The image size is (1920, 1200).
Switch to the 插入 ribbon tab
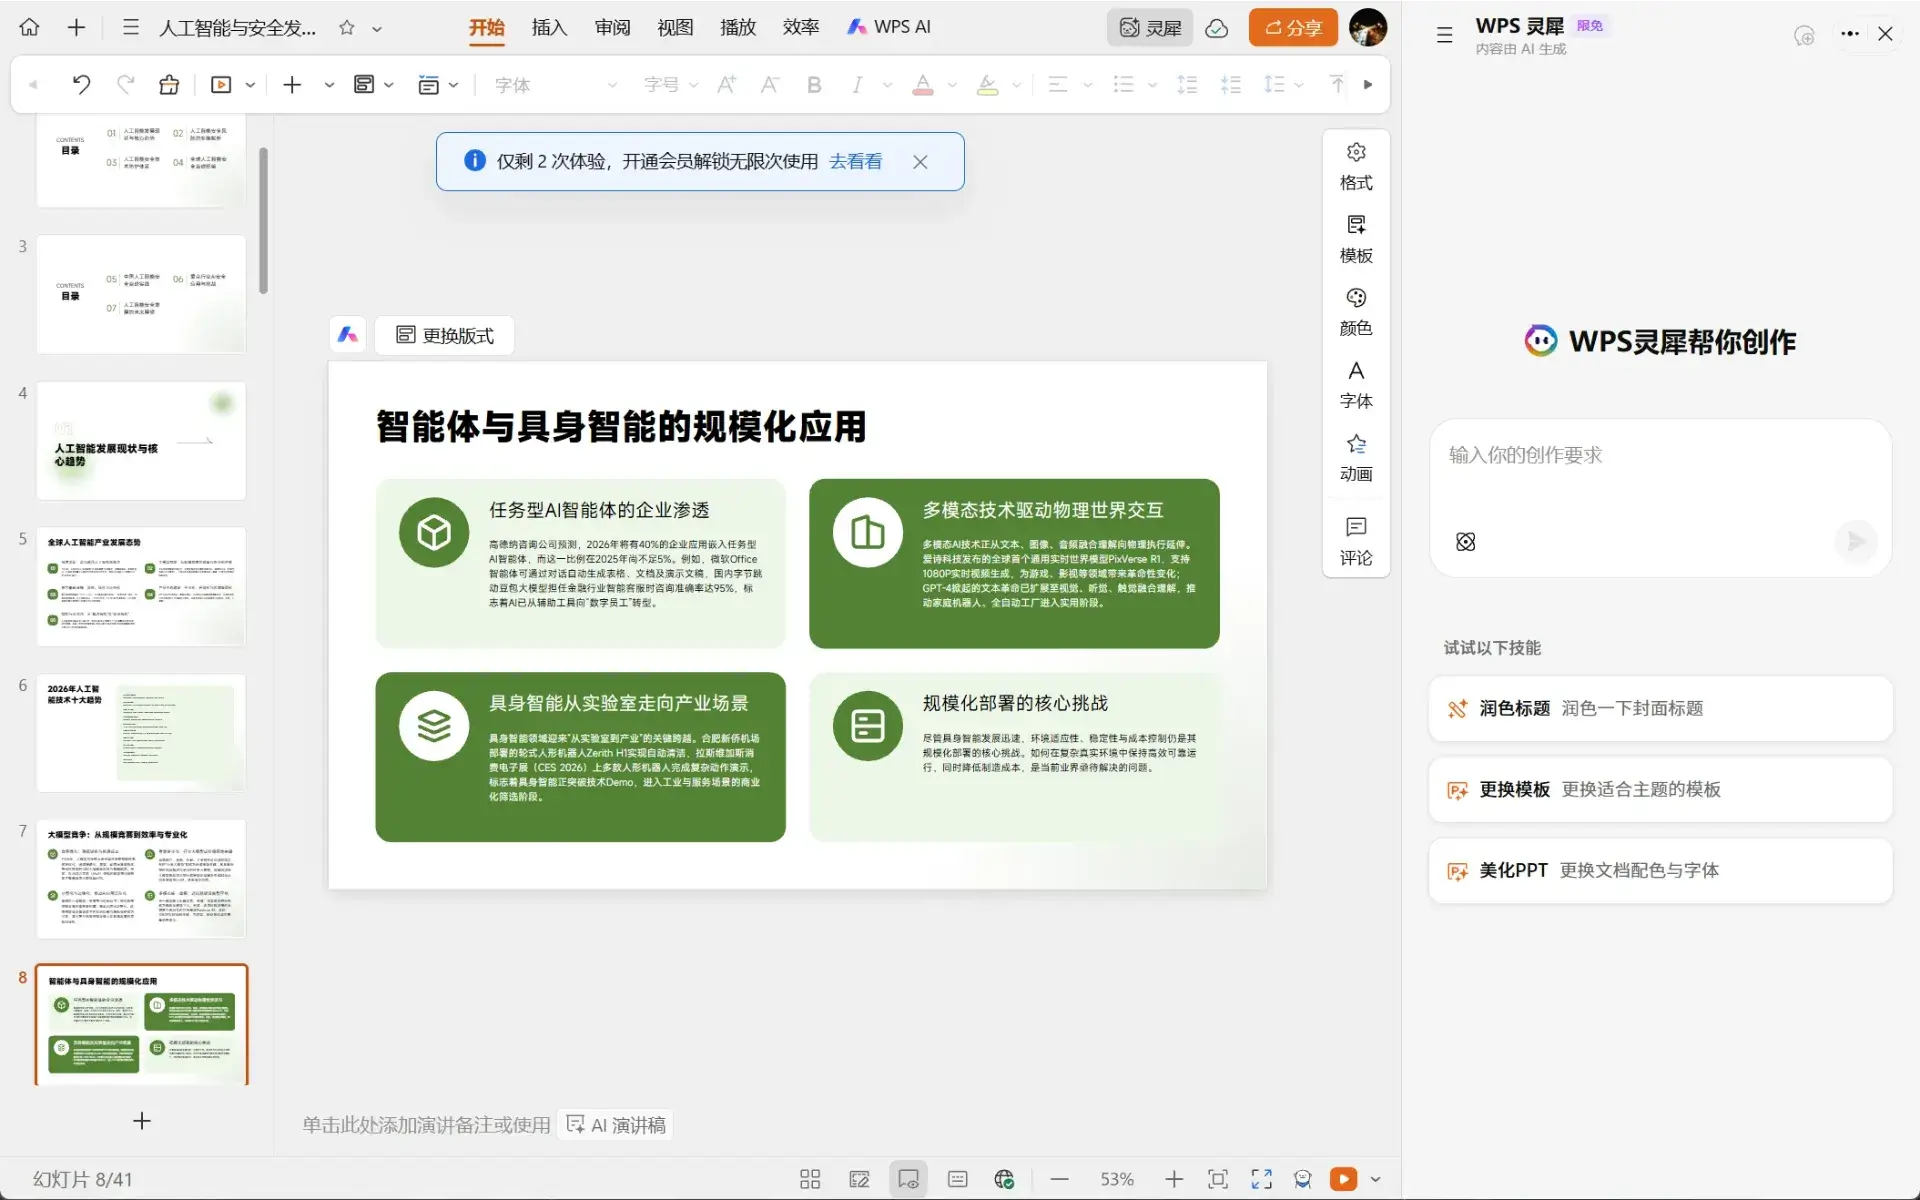coord(549,28)
